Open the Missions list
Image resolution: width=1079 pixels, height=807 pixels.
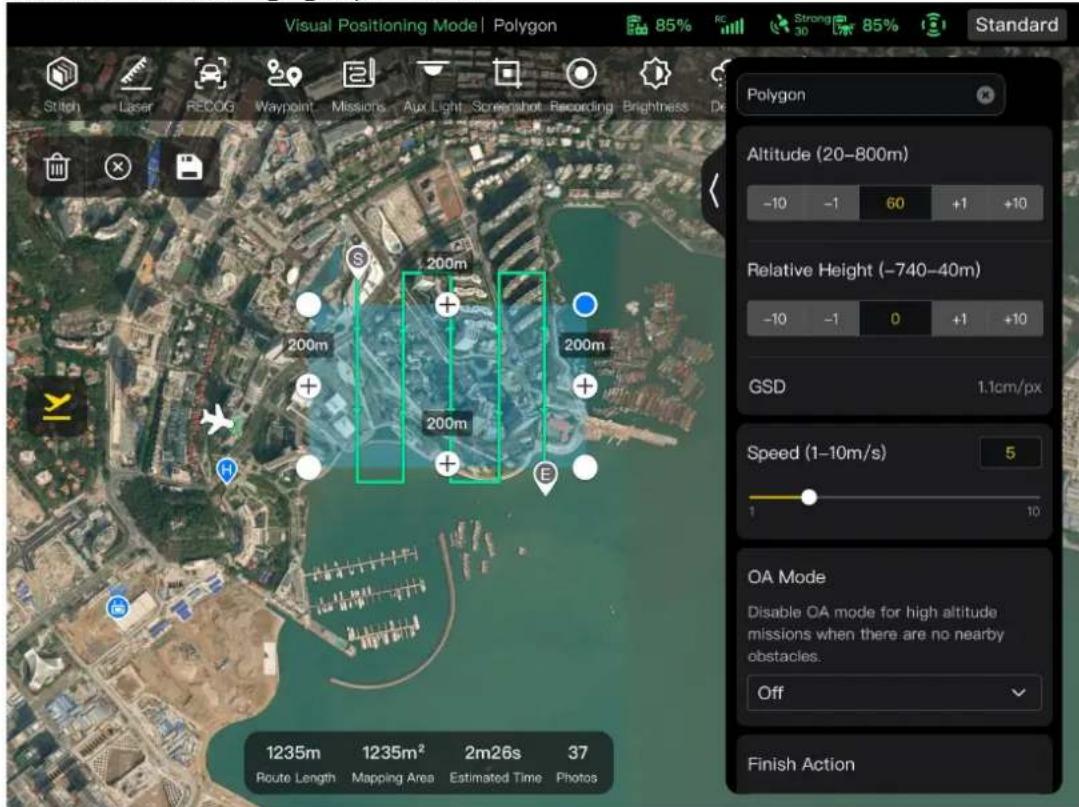(358, 84)
